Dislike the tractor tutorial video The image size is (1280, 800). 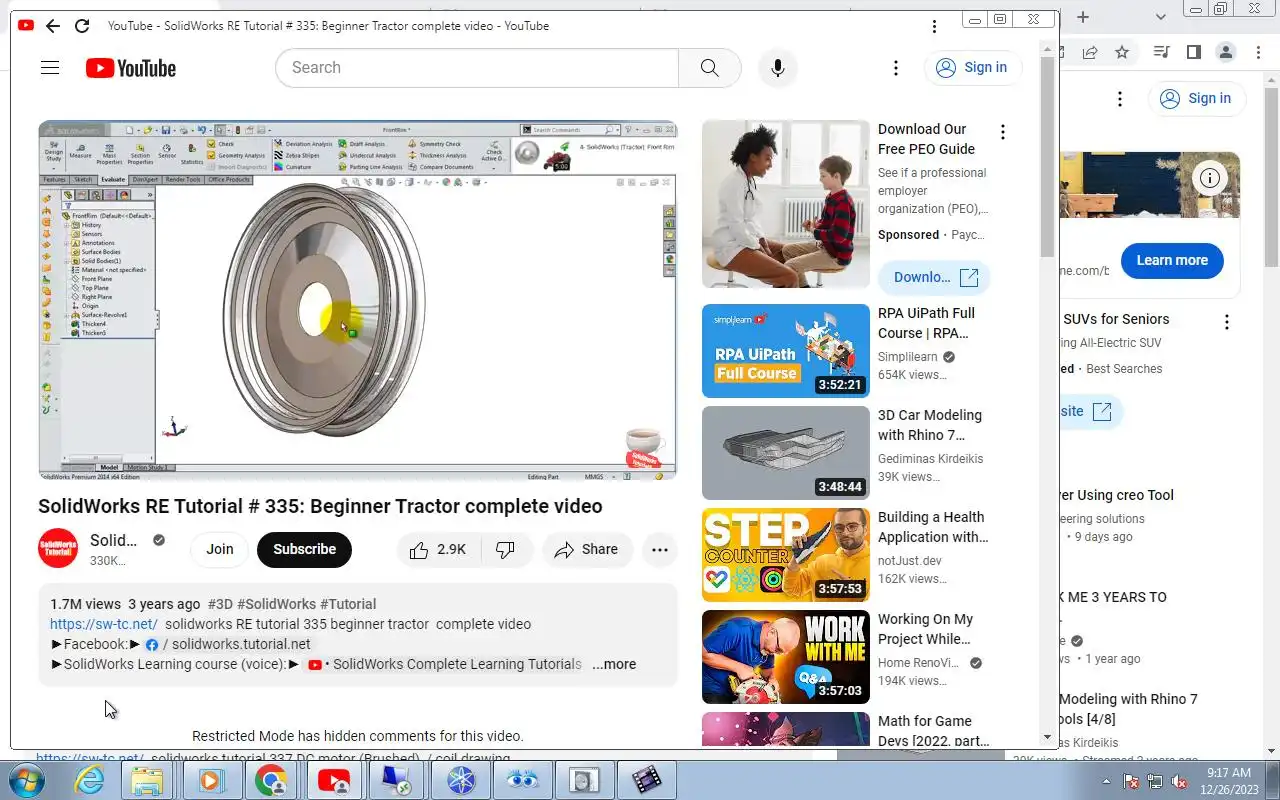(506, 549)
